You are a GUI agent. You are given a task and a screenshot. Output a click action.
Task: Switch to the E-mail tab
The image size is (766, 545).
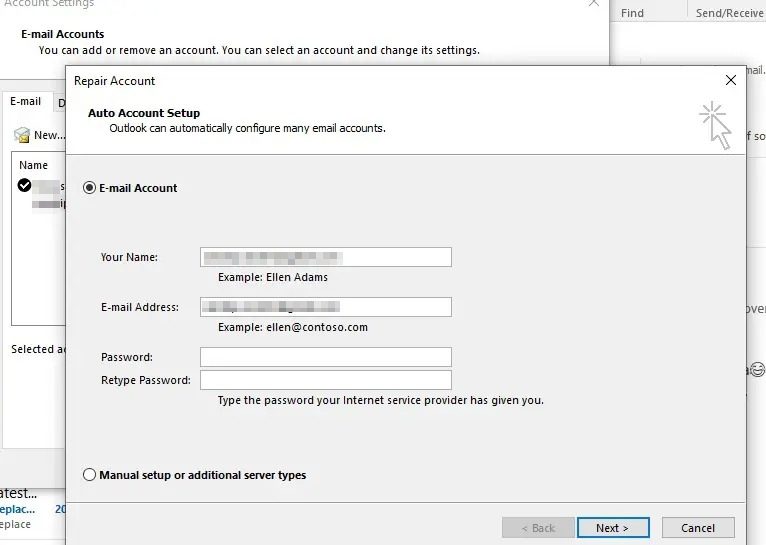pyautogui.click(x=26, y=102)
